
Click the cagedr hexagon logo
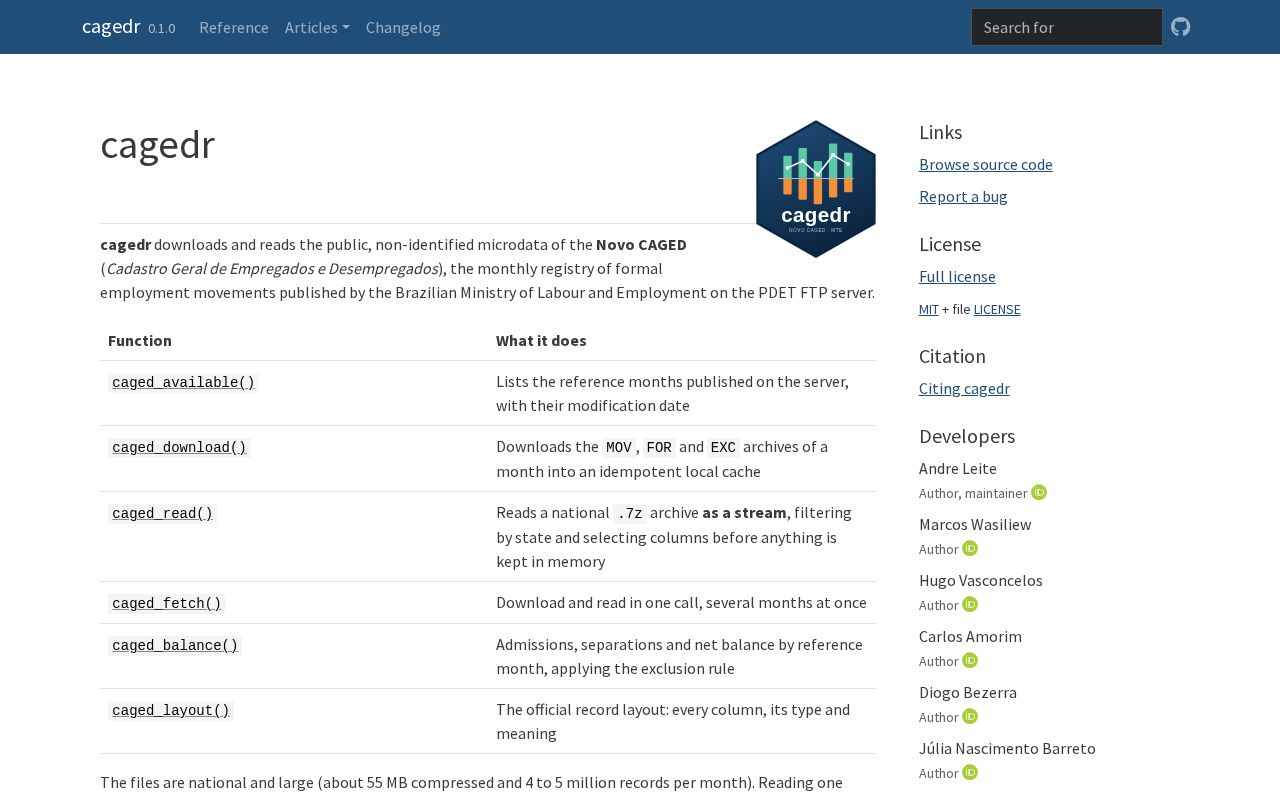pos(816,189)
